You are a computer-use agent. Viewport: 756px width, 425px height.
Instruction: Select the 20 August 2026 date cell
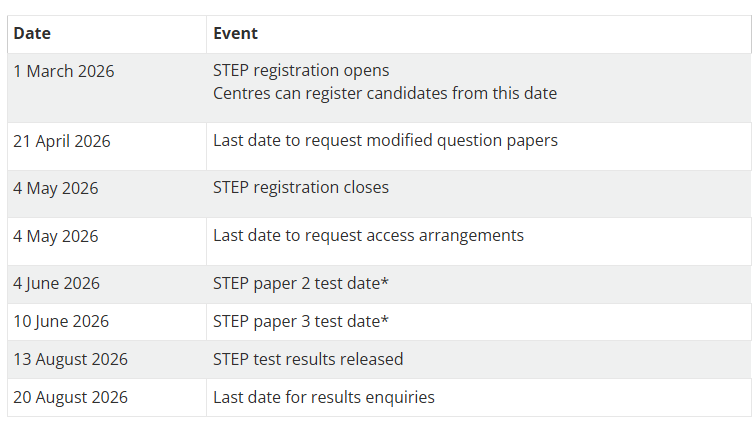coord(70,397)
